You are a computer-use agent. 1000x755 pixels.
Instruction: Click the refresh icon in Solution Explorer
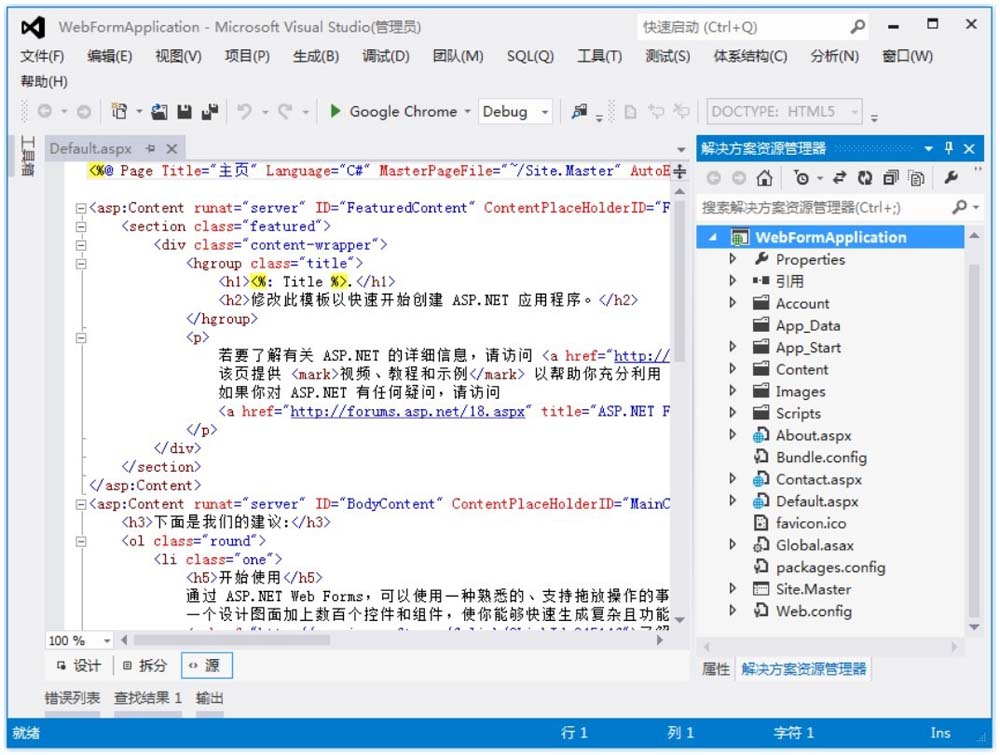[865, 178]
